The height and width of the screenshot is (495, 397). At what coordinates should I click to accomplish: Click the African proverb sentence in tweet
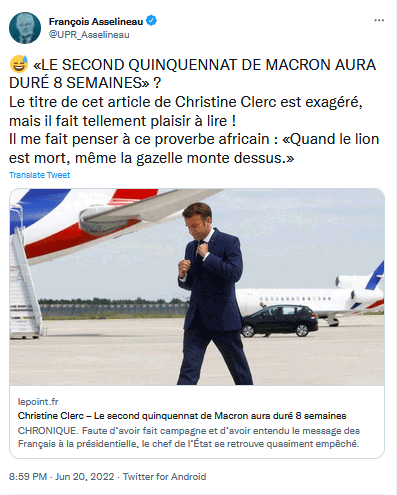coord(194,148)
